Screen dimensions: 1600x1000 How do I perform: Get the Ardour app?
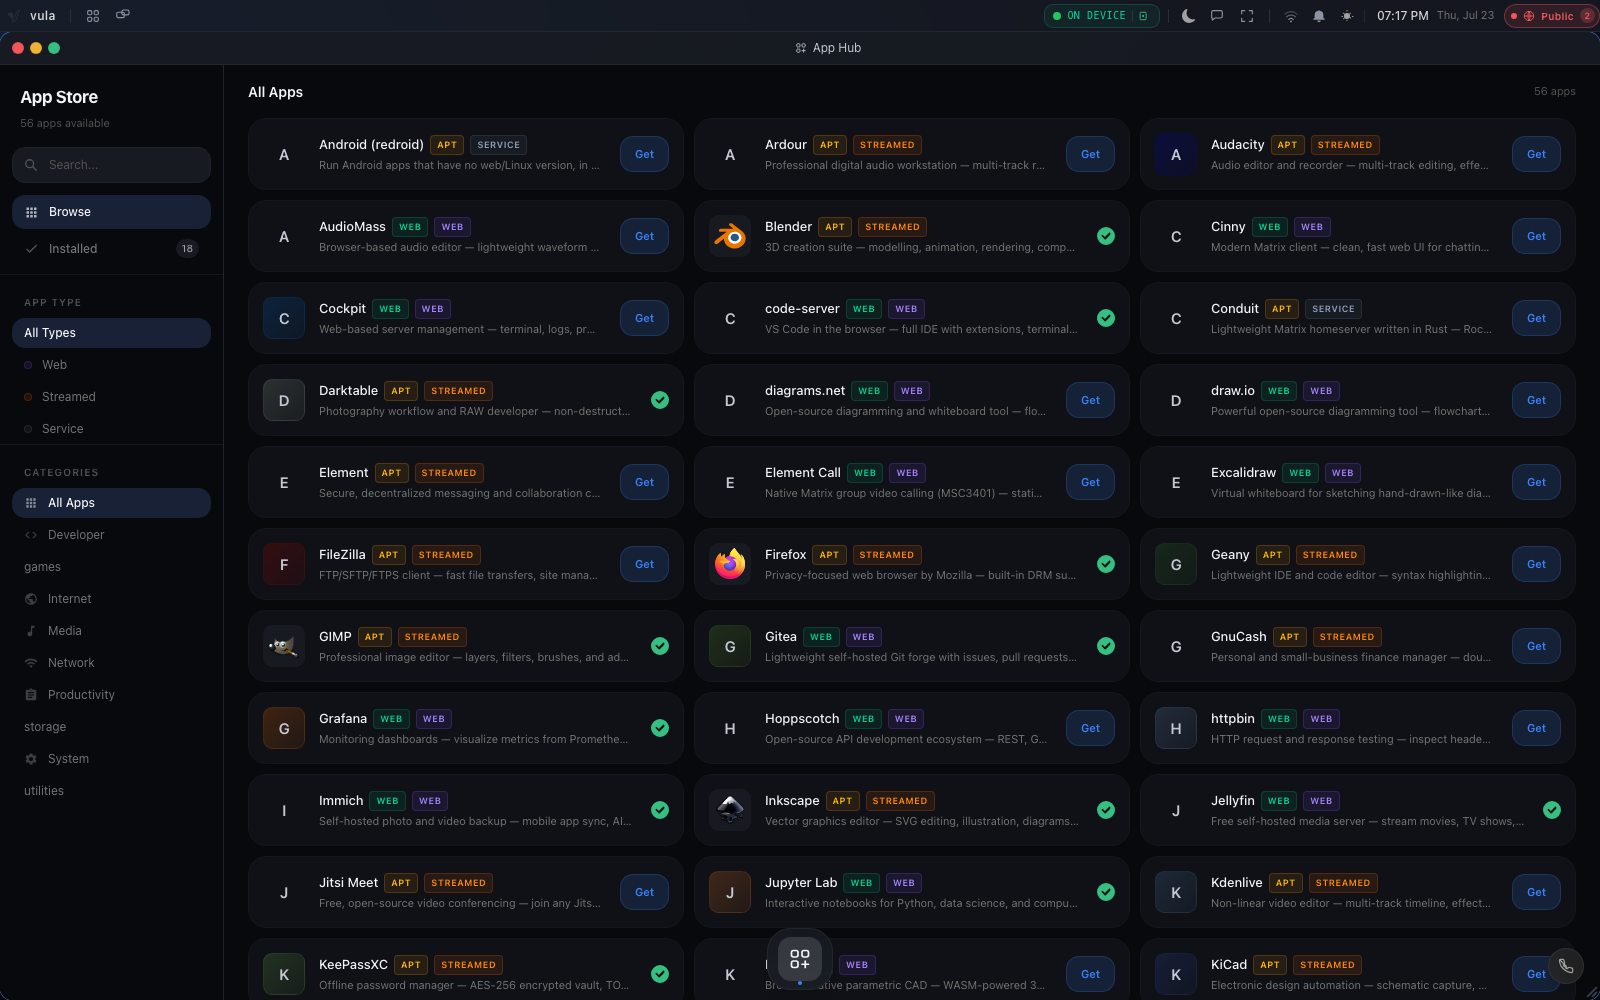[1091, 154]
